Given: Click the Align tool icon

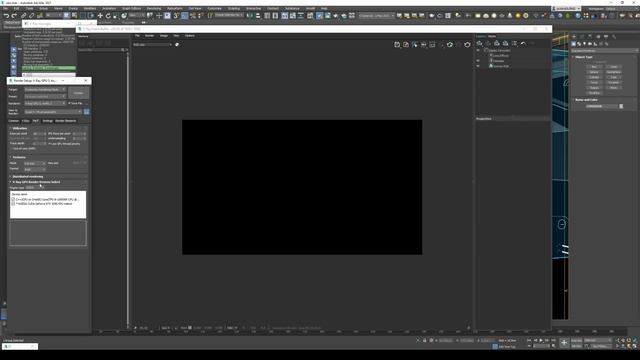Looking at the screenshot, I should coord(258,16).
